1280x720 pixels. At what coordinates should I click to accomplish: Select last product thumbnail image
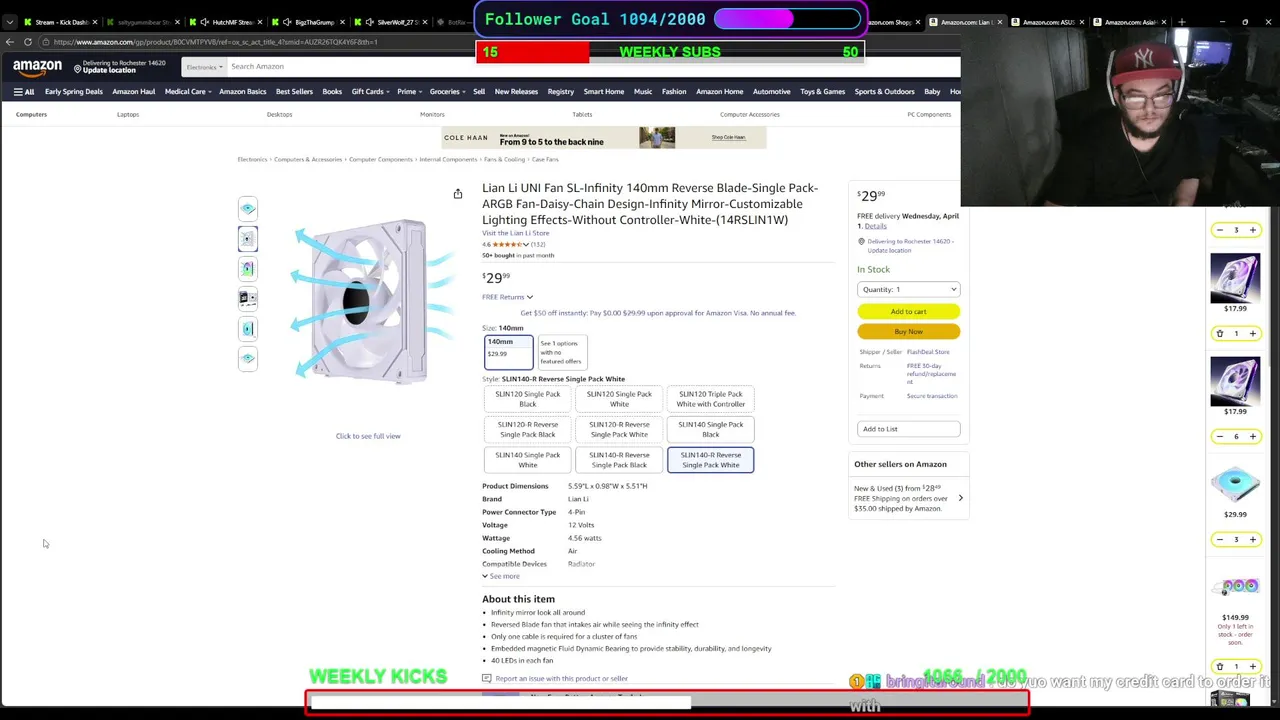248,358
